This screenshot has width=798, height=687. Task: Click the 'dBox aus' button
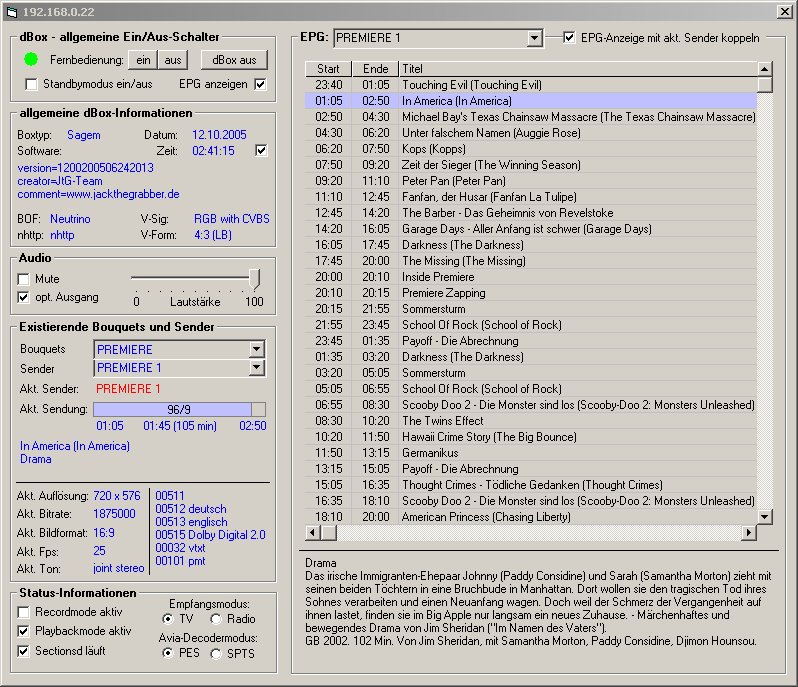234,60
